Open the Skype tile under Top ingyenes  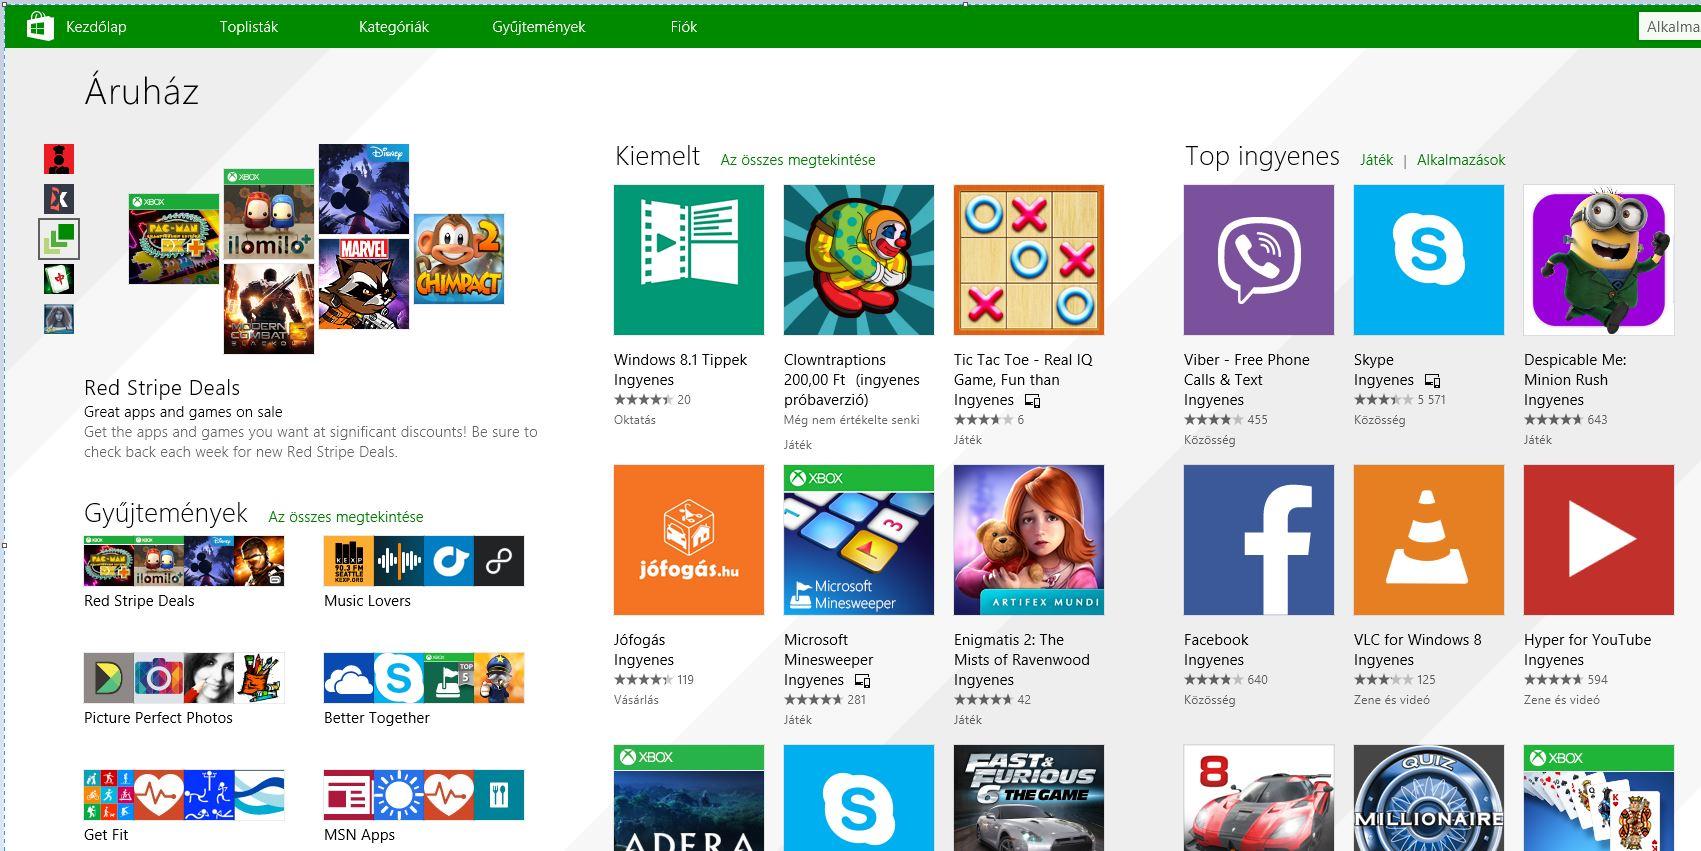click(x=1429, y=260)
